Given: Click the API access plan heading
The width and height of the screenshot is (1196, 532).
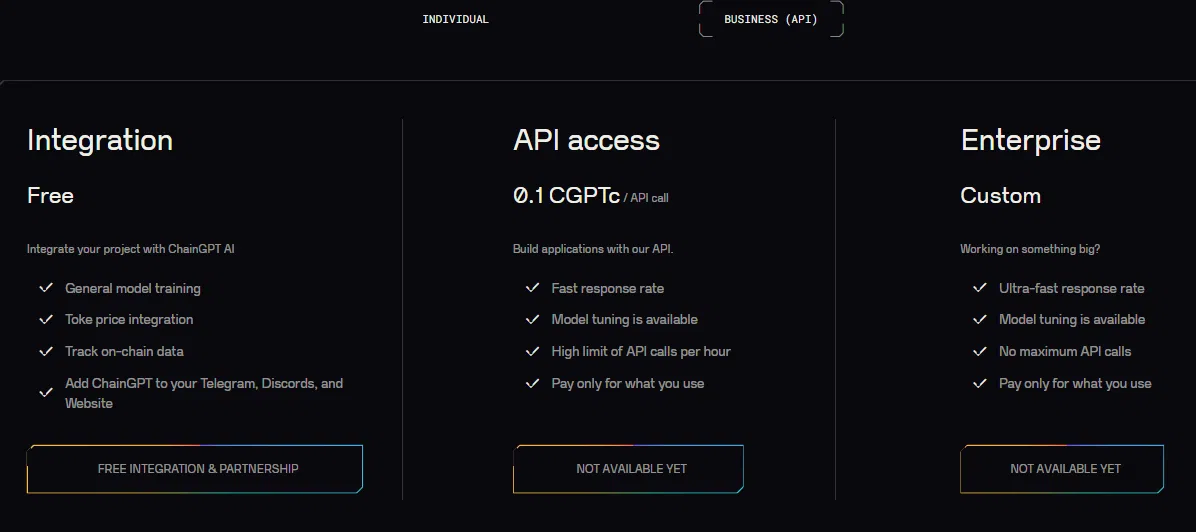Looking at the screenshot, I should click(586, 140).
